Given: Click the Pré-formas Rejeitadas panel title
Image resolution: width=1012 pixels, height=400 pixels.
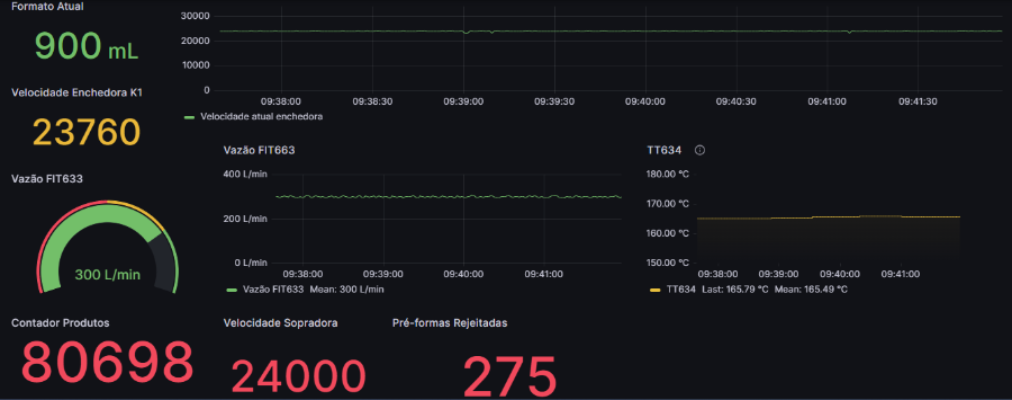Looking at the screenshot, I should click(x=450, y=323).
